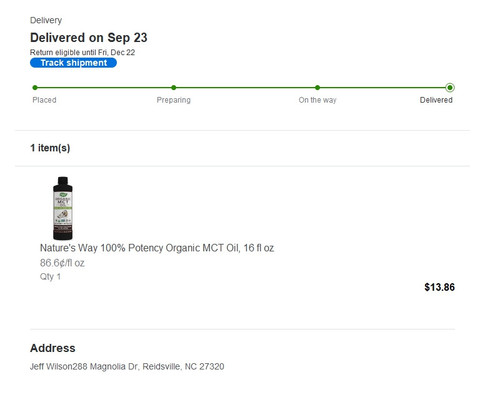
Task: Click the Delivered step label
Action: coord(436,100)
